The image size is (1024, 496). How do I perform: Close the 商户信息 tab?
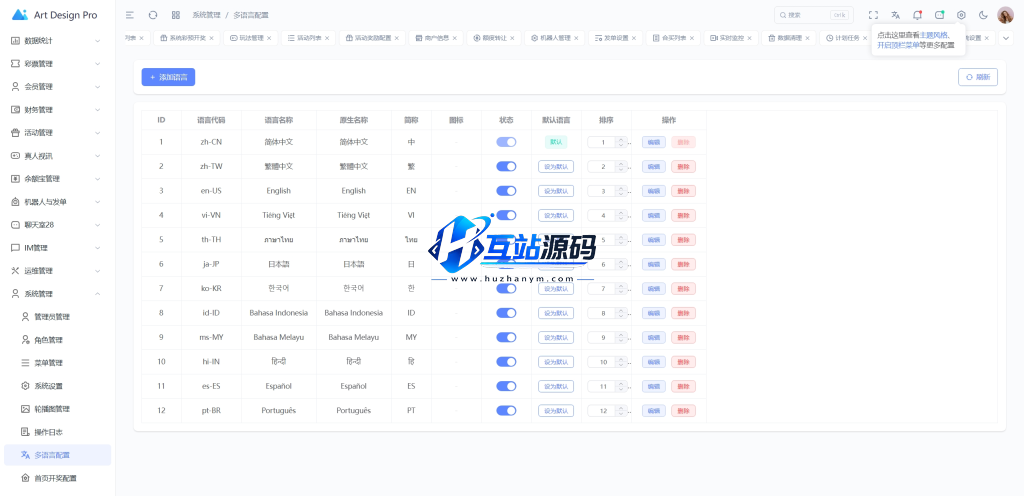(x=454, y=38)
